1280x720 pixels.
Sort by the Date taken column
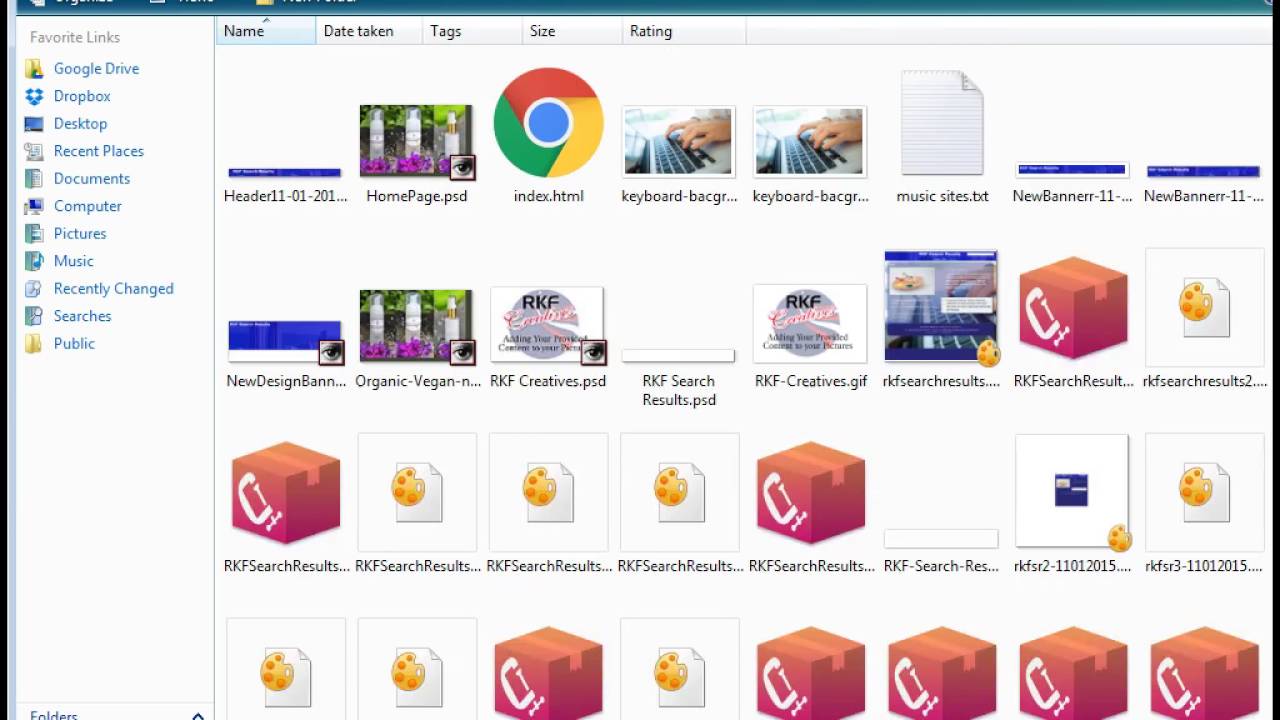pyautogui.click(x=369, y=31)
